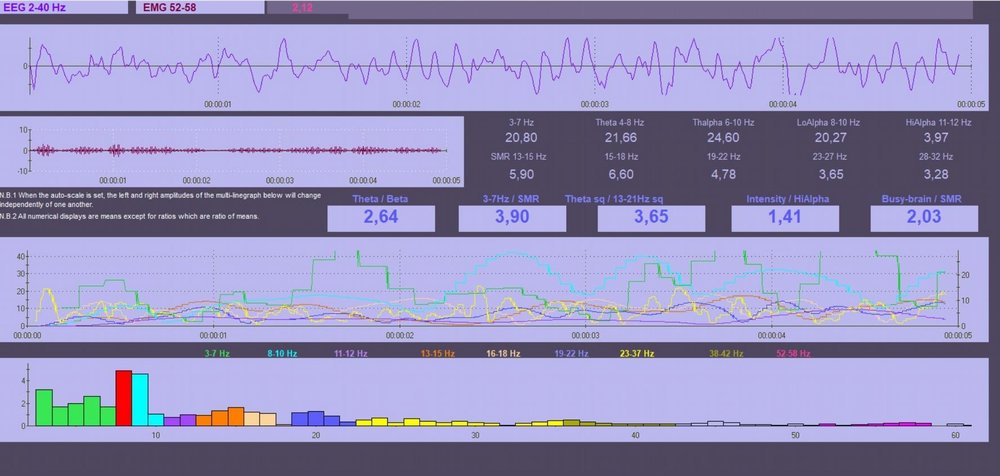Click the 00:00:03 marker on EEG waveform
Viewport: 1000px width, 476px height.
594,103
